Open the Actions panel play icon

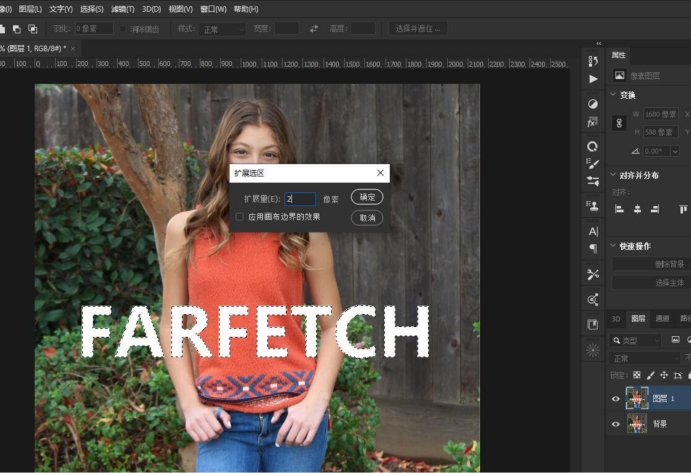[x=593, y=79]
